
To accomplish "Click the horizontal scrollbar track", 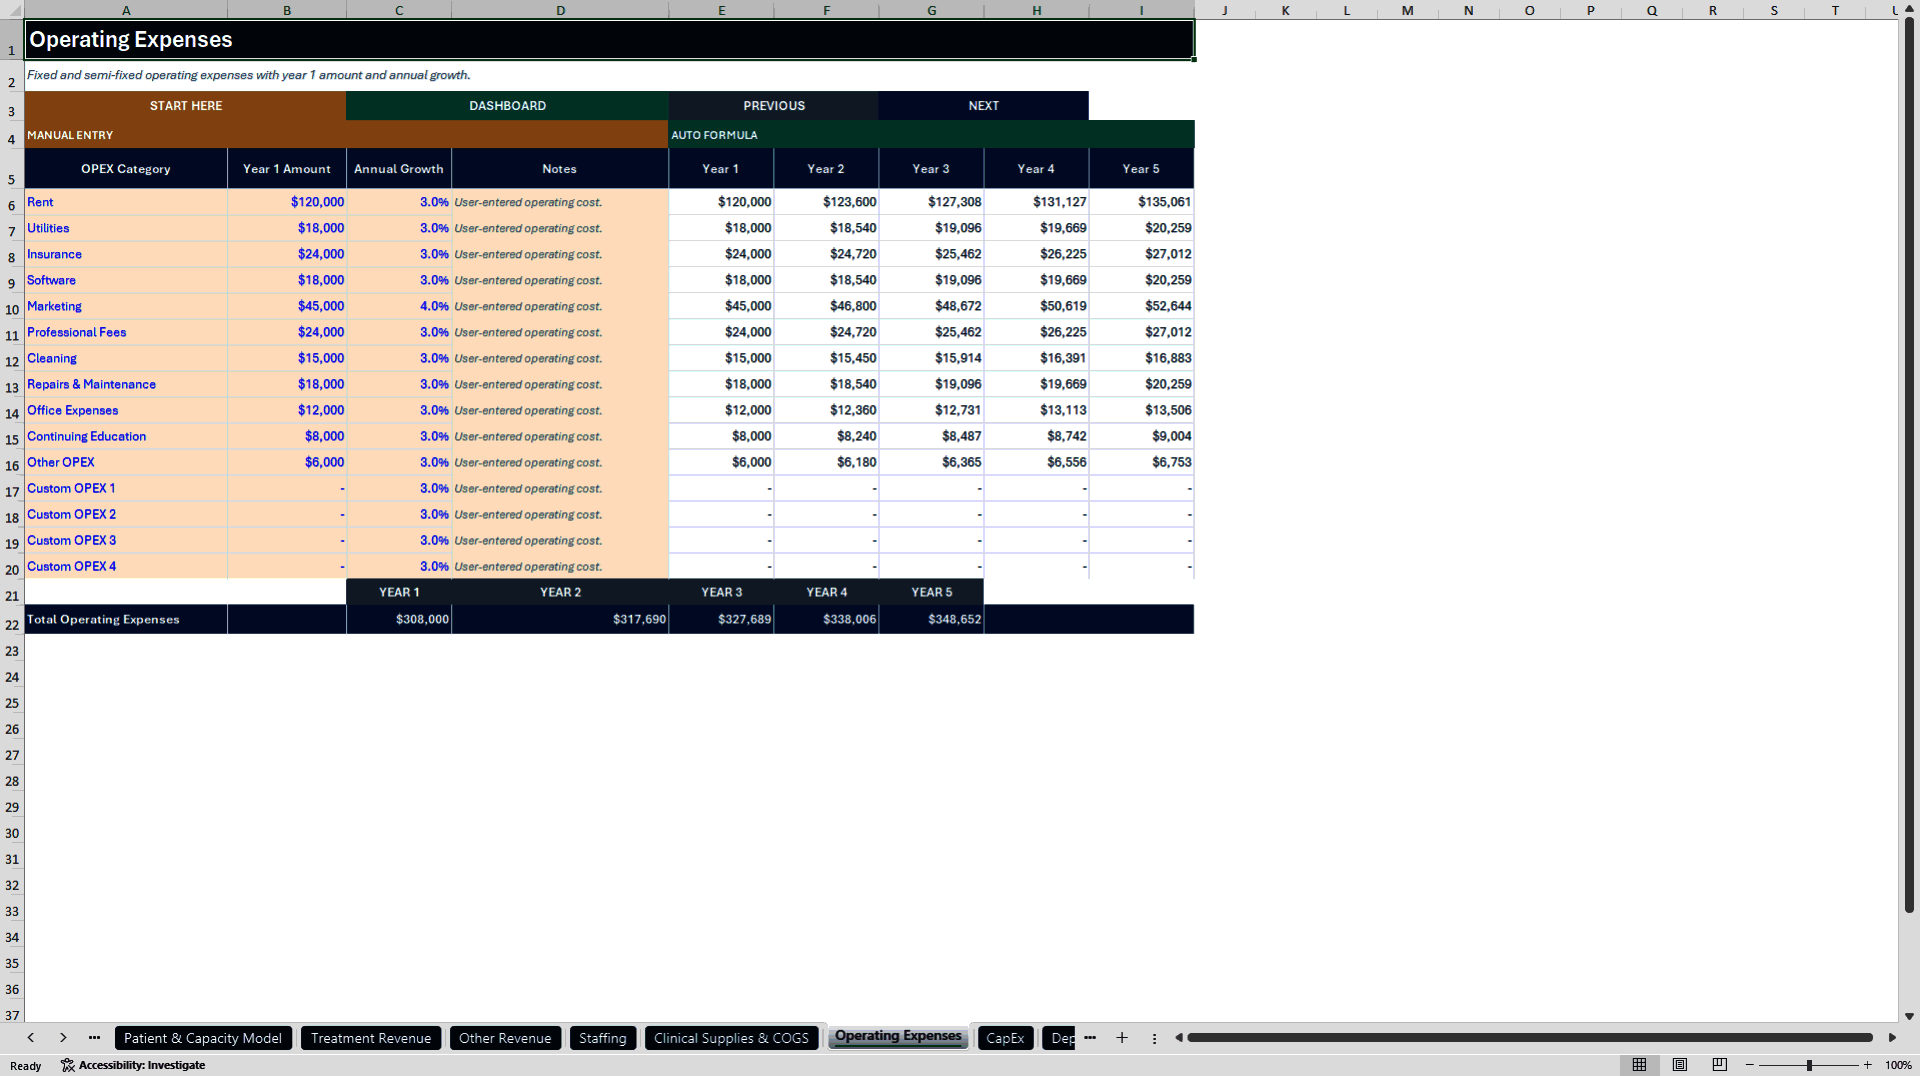I will (1530, 1038).
